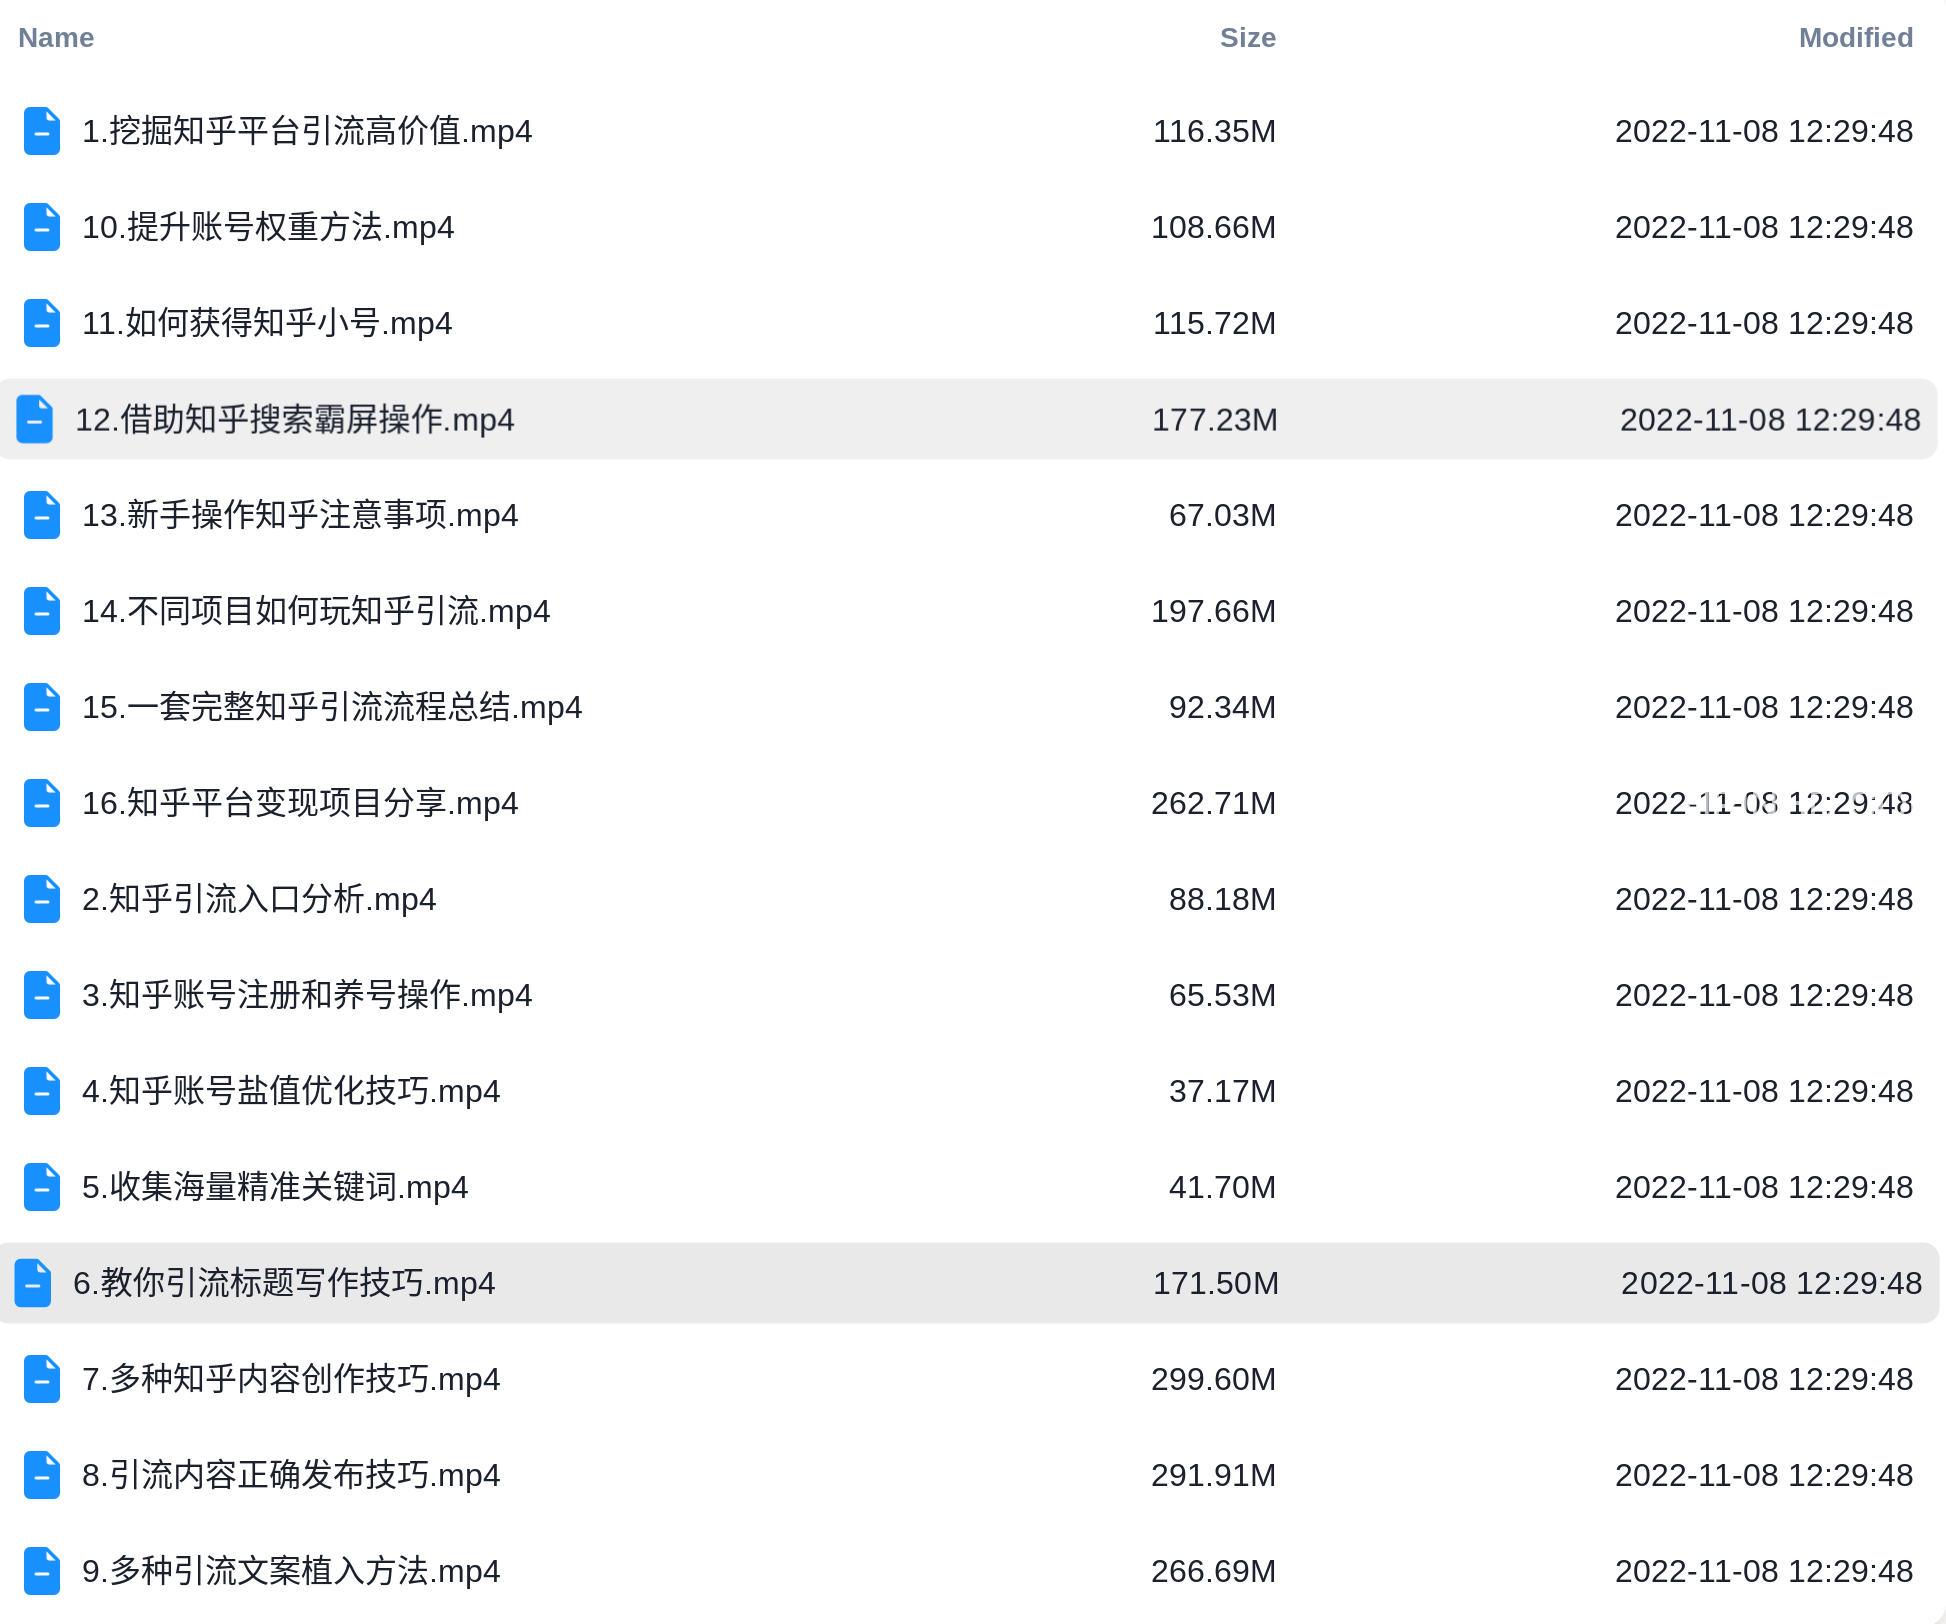1946x1624 pixels.
Task: Click file icon for 1.挖掘知乎平台引流高价值.mp4
Action: 42,131
